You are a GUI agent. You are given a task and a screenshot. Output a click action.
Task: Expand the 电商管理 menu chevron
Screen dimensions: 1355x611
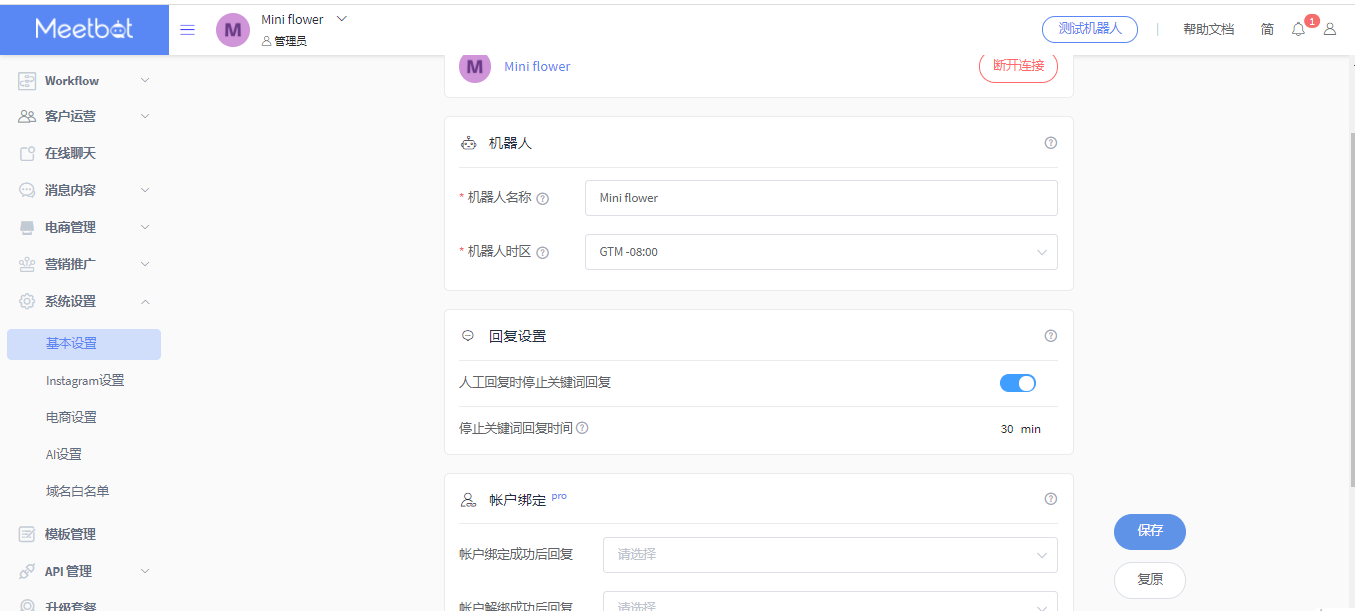click(x=145, y=227)
